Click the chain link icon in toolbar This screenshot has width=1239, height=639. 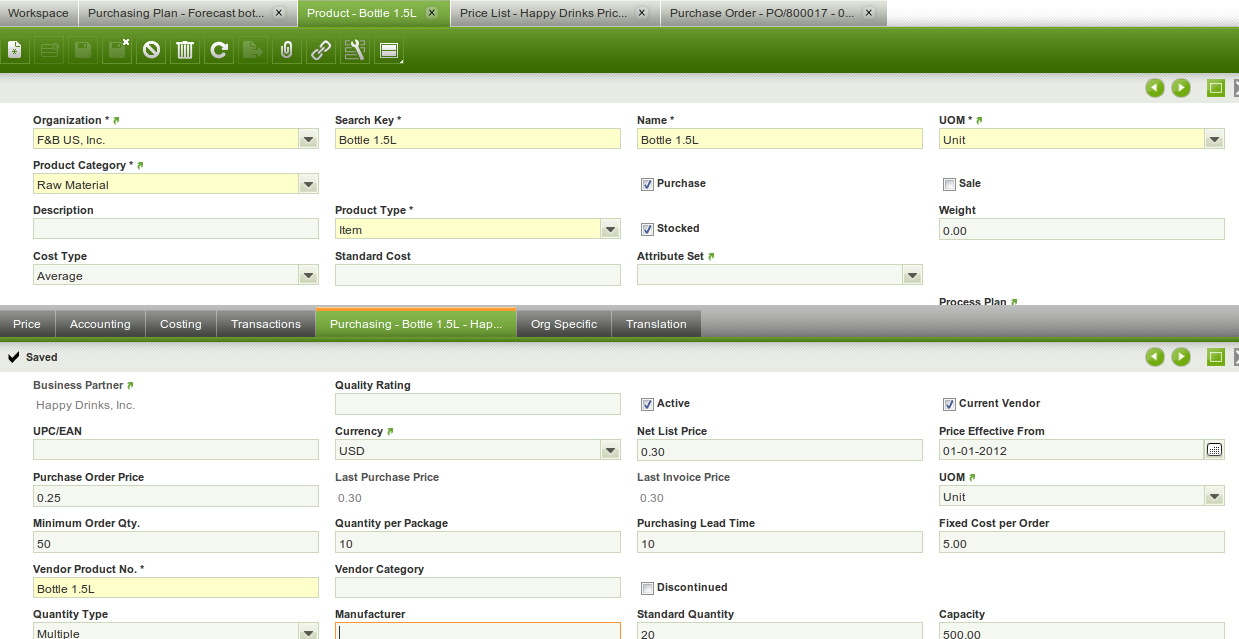(321, 50)
